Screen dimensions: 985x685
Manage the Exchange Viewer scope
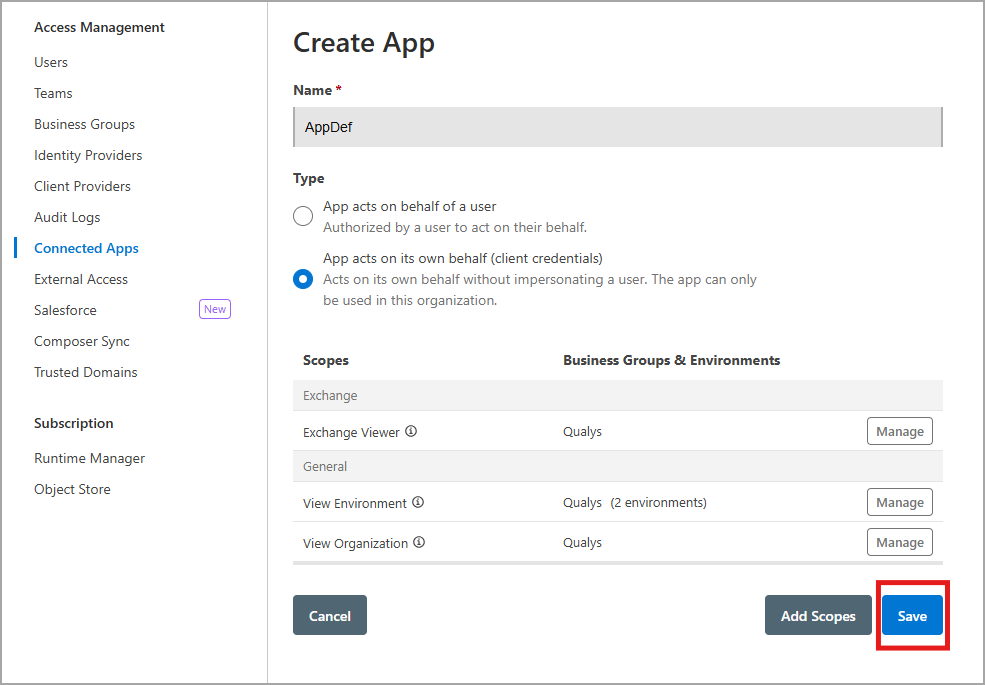[x=899, y=431]
